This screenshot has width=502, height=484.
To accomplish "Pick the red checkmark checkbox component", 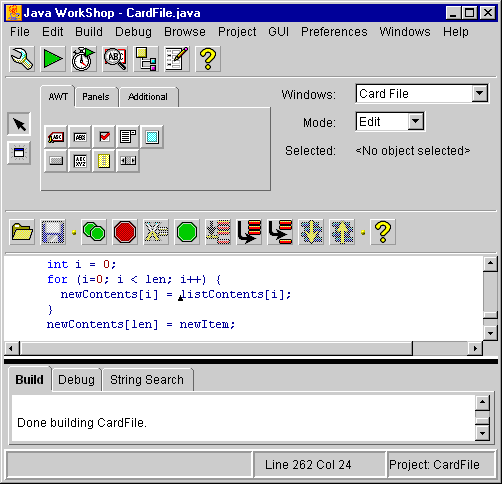I will pyautogui.click(x=104, y=137).
